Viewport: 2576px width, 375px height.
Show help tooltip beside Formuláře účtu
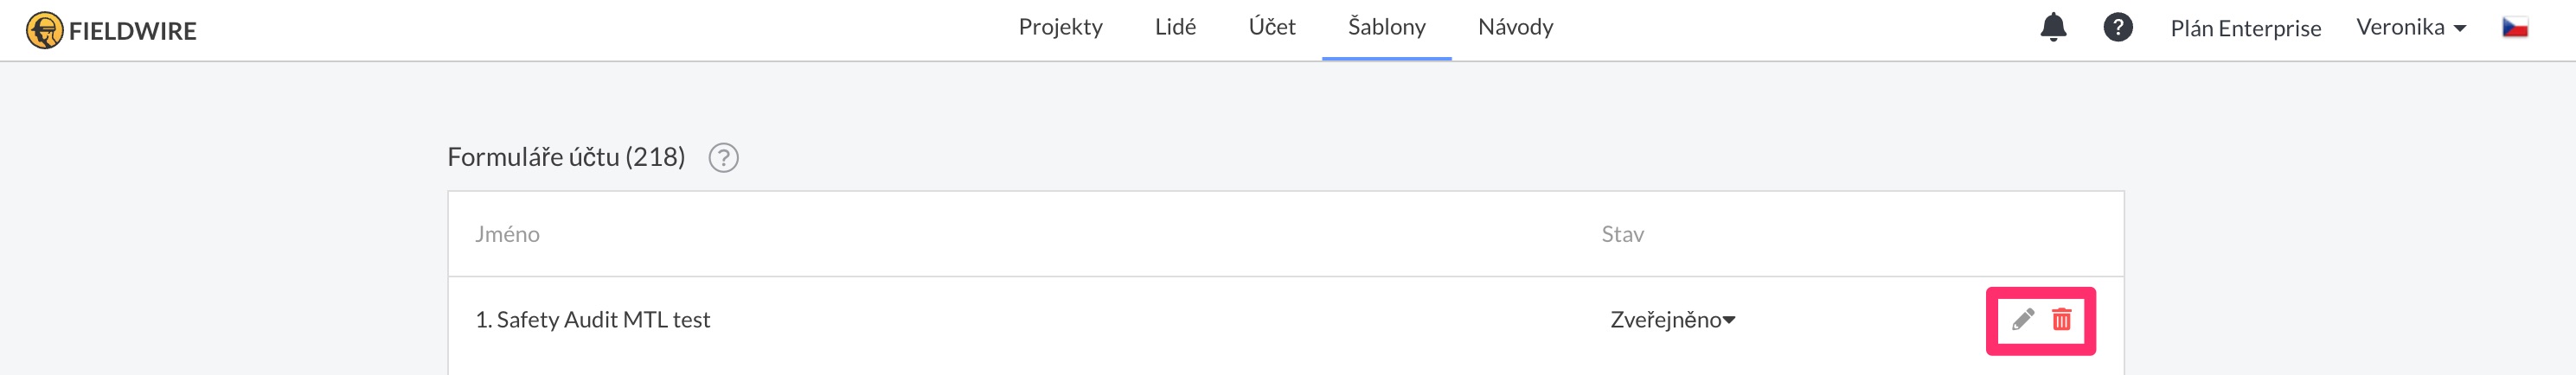click(723, 158)
